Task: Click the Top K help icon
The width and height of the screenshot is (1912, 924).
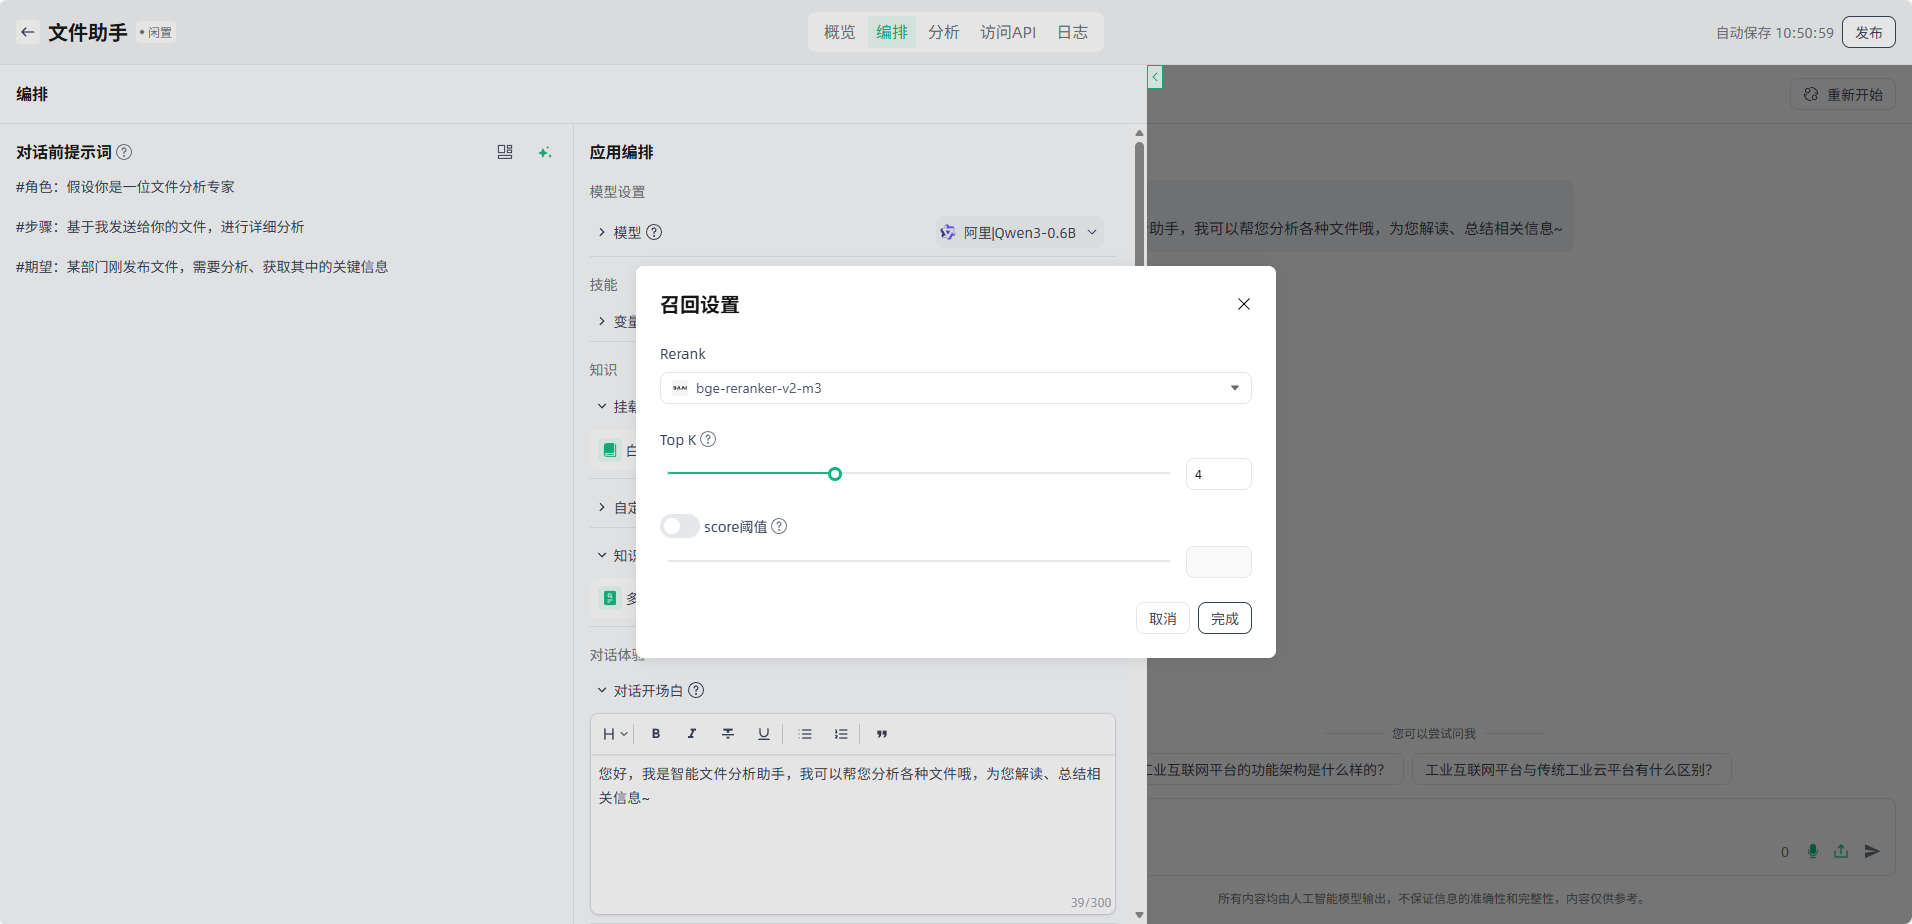Action: click(x=708, y=439)
